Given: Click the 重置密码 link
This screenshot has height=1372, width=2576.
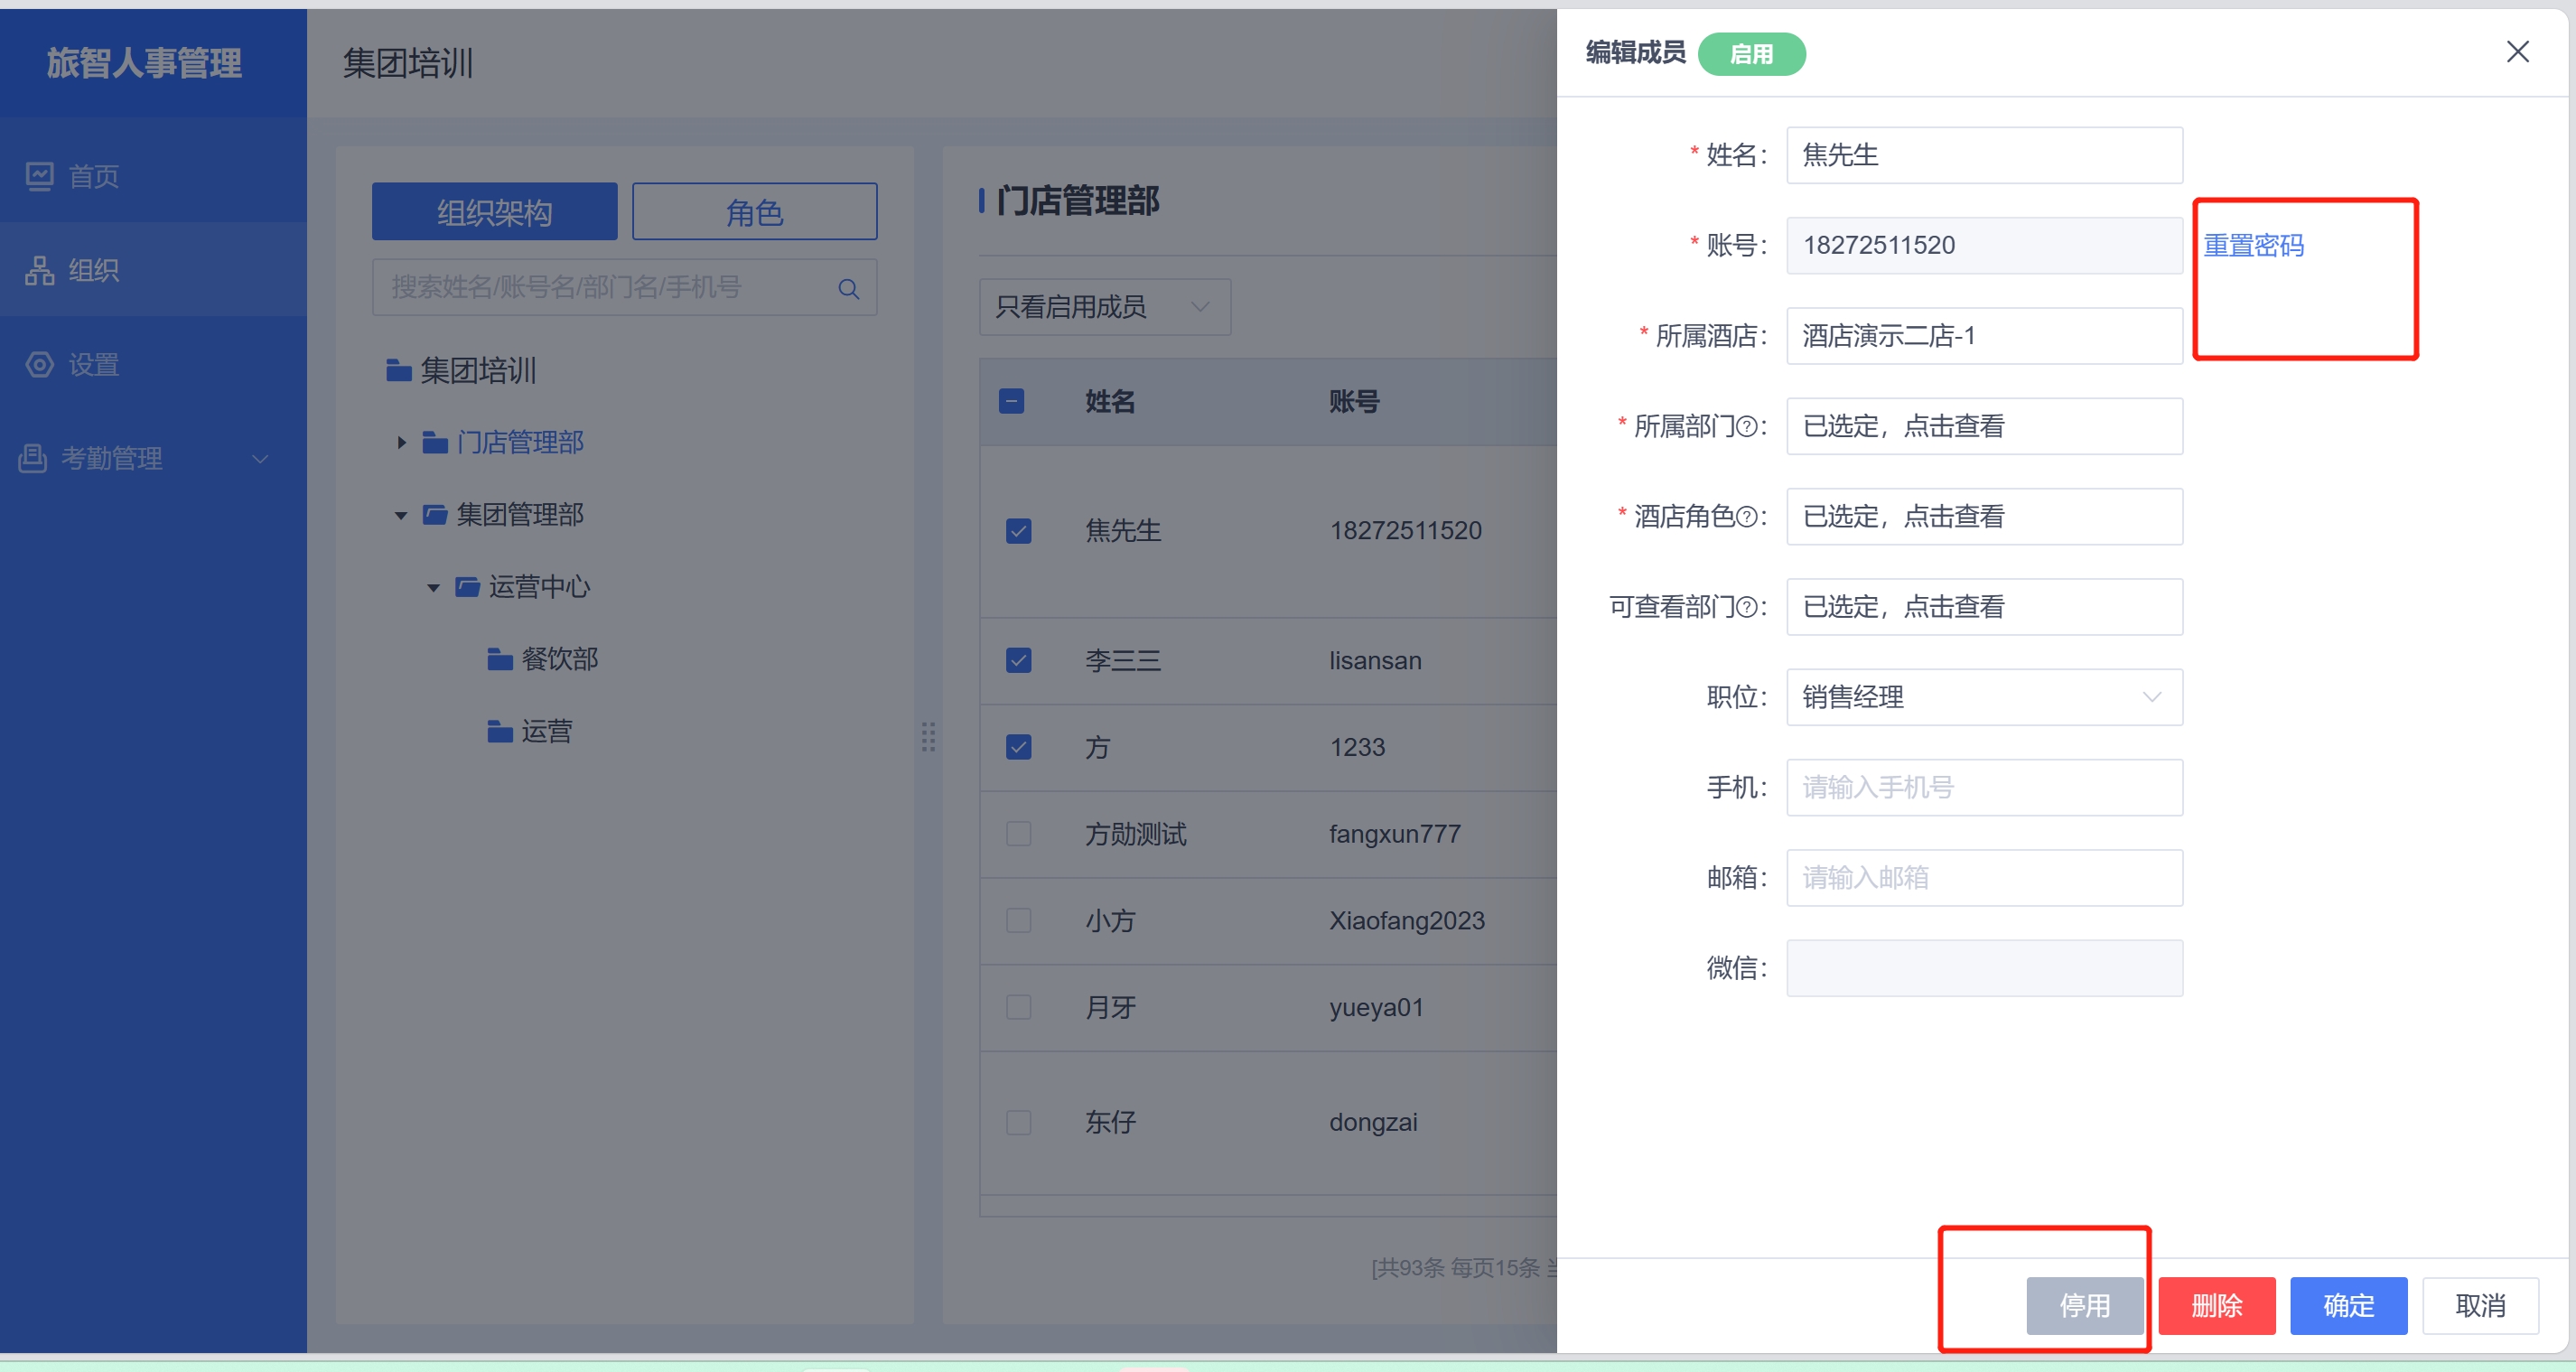Looking at the screenshot, I should pyautogui.click(x=2253, y=245).
